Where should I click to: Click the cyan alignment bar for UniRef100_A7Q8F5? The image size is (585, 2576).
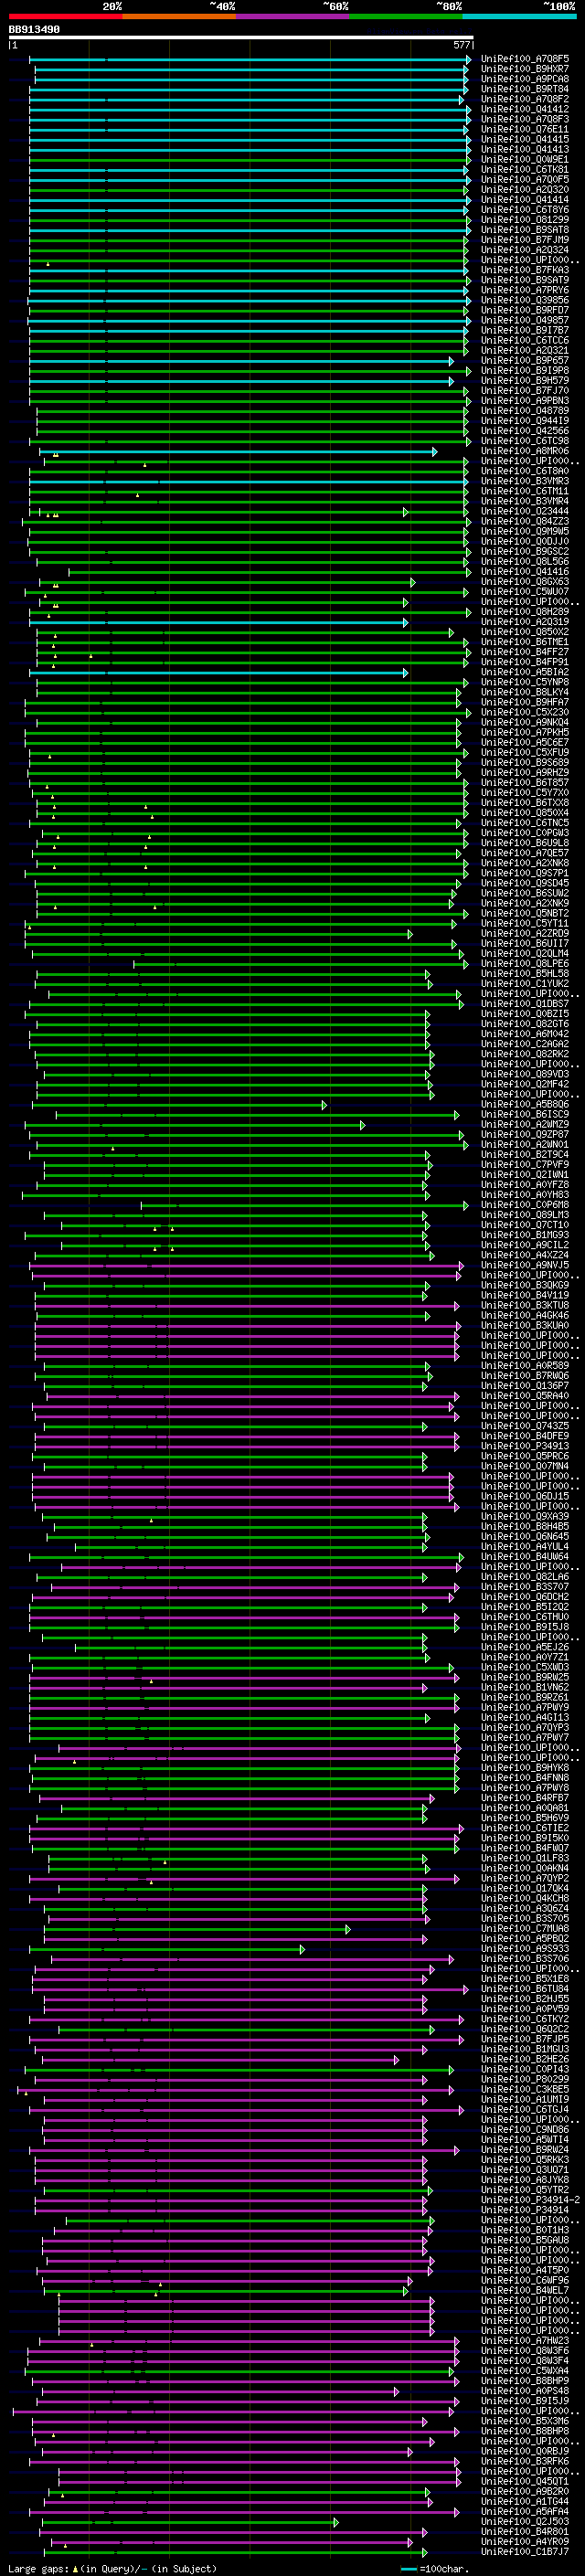(x=250, y=59)
